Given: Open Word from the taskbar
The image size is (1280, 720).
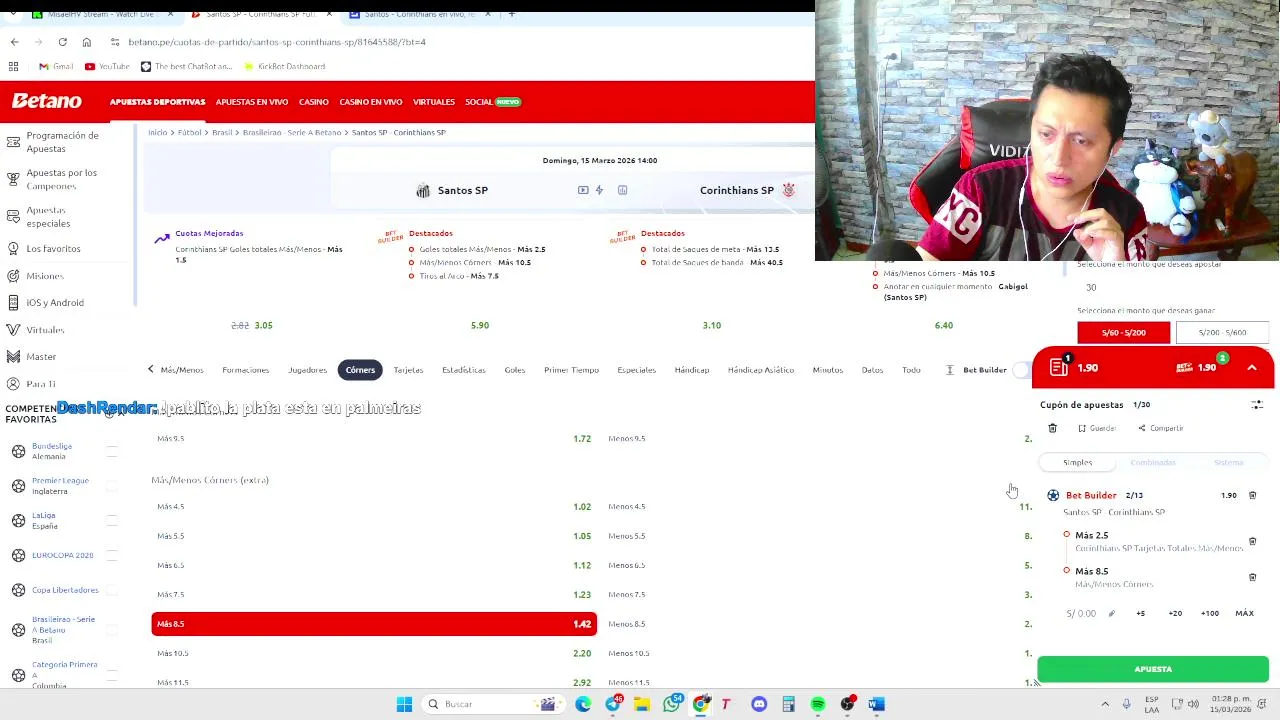Looking at the screenshot, I should pyautogui.click(x=876, y=704).
